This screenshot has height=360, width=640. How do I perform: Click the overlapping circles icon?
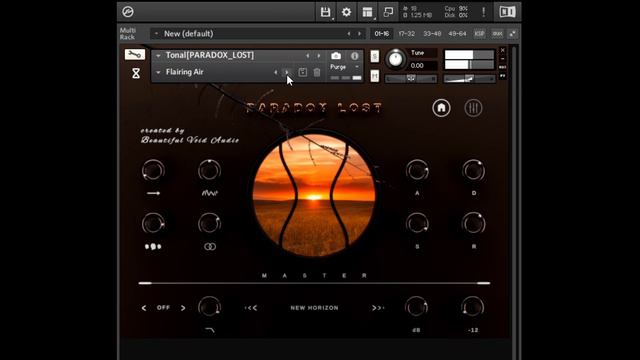pos(210,247)
